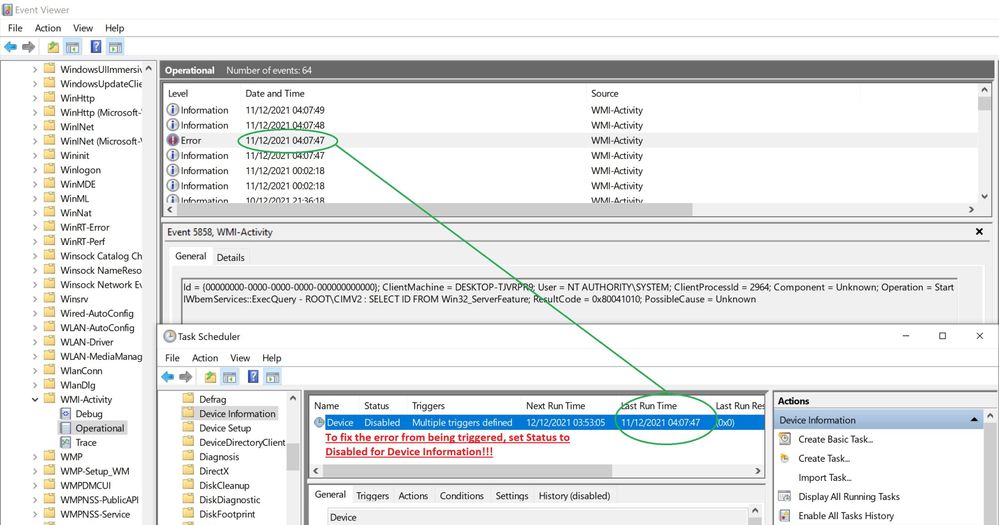Select the Settings tab in Task Scheduler
The image size is (999, 525).
[x=512, y=496]
